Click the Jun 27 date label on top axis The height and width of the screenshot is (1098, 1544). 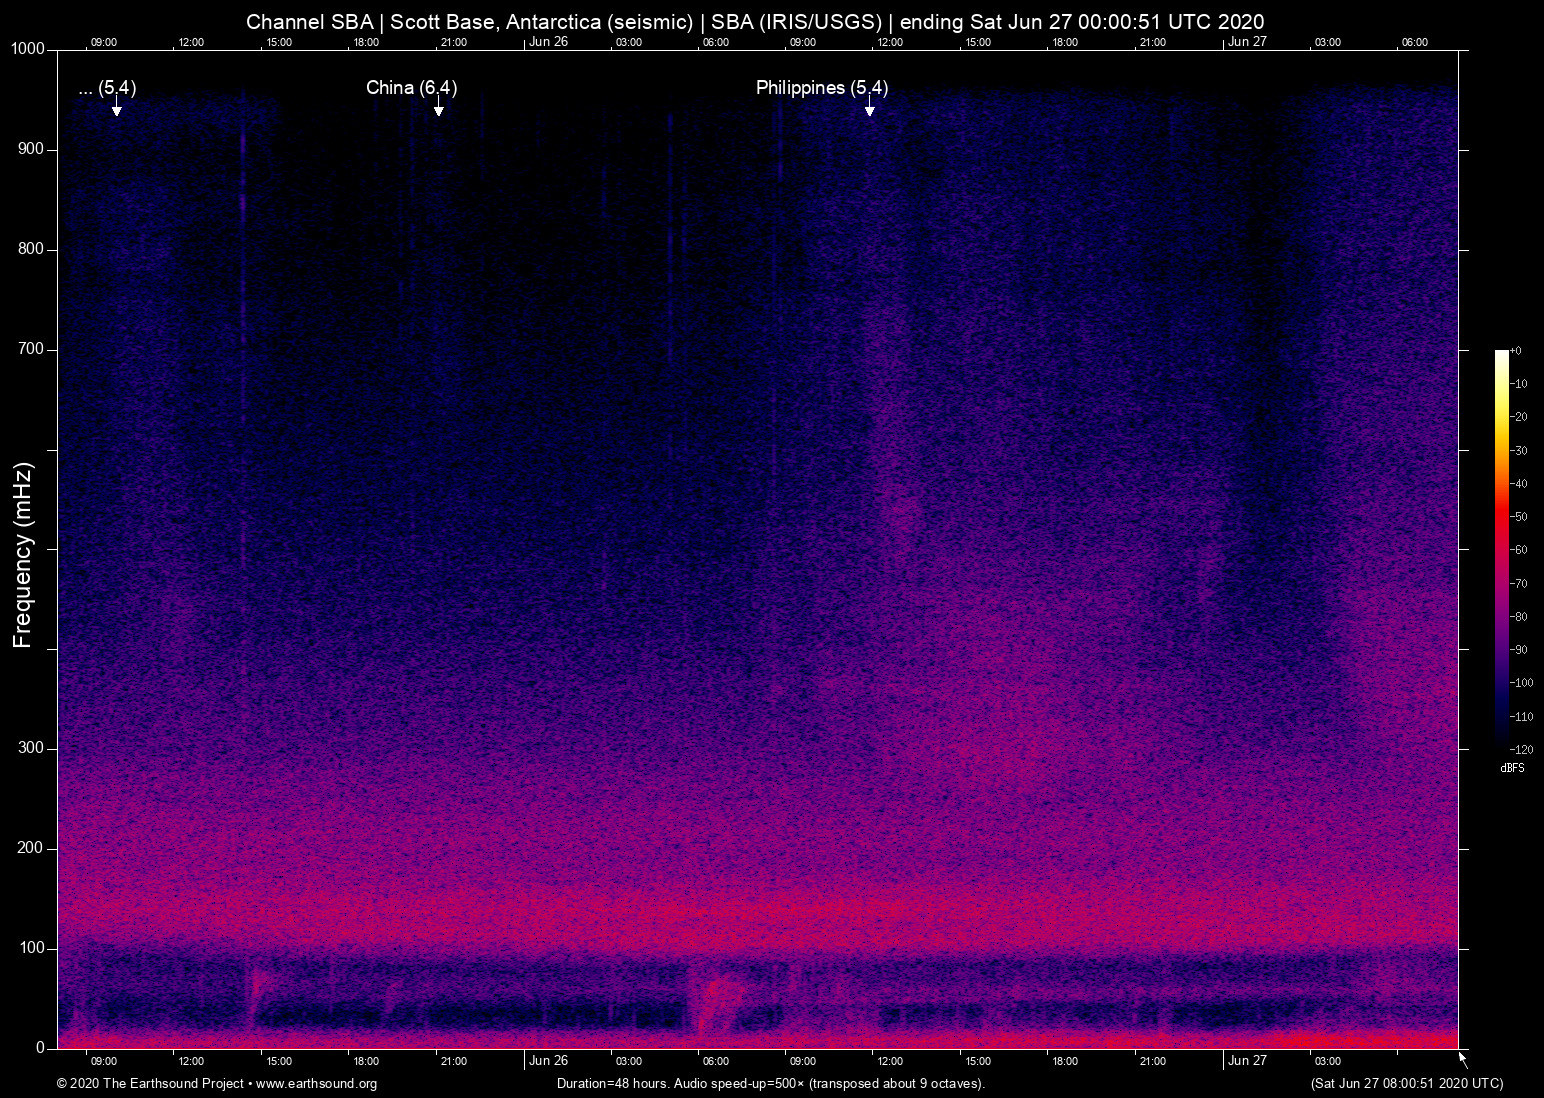(1247, 42)
